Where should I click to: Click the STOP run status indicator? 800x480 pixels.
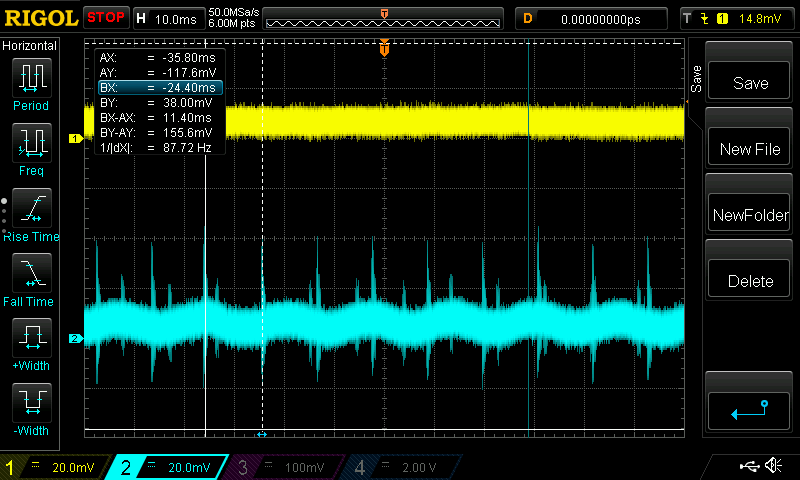tap(106, 17)
